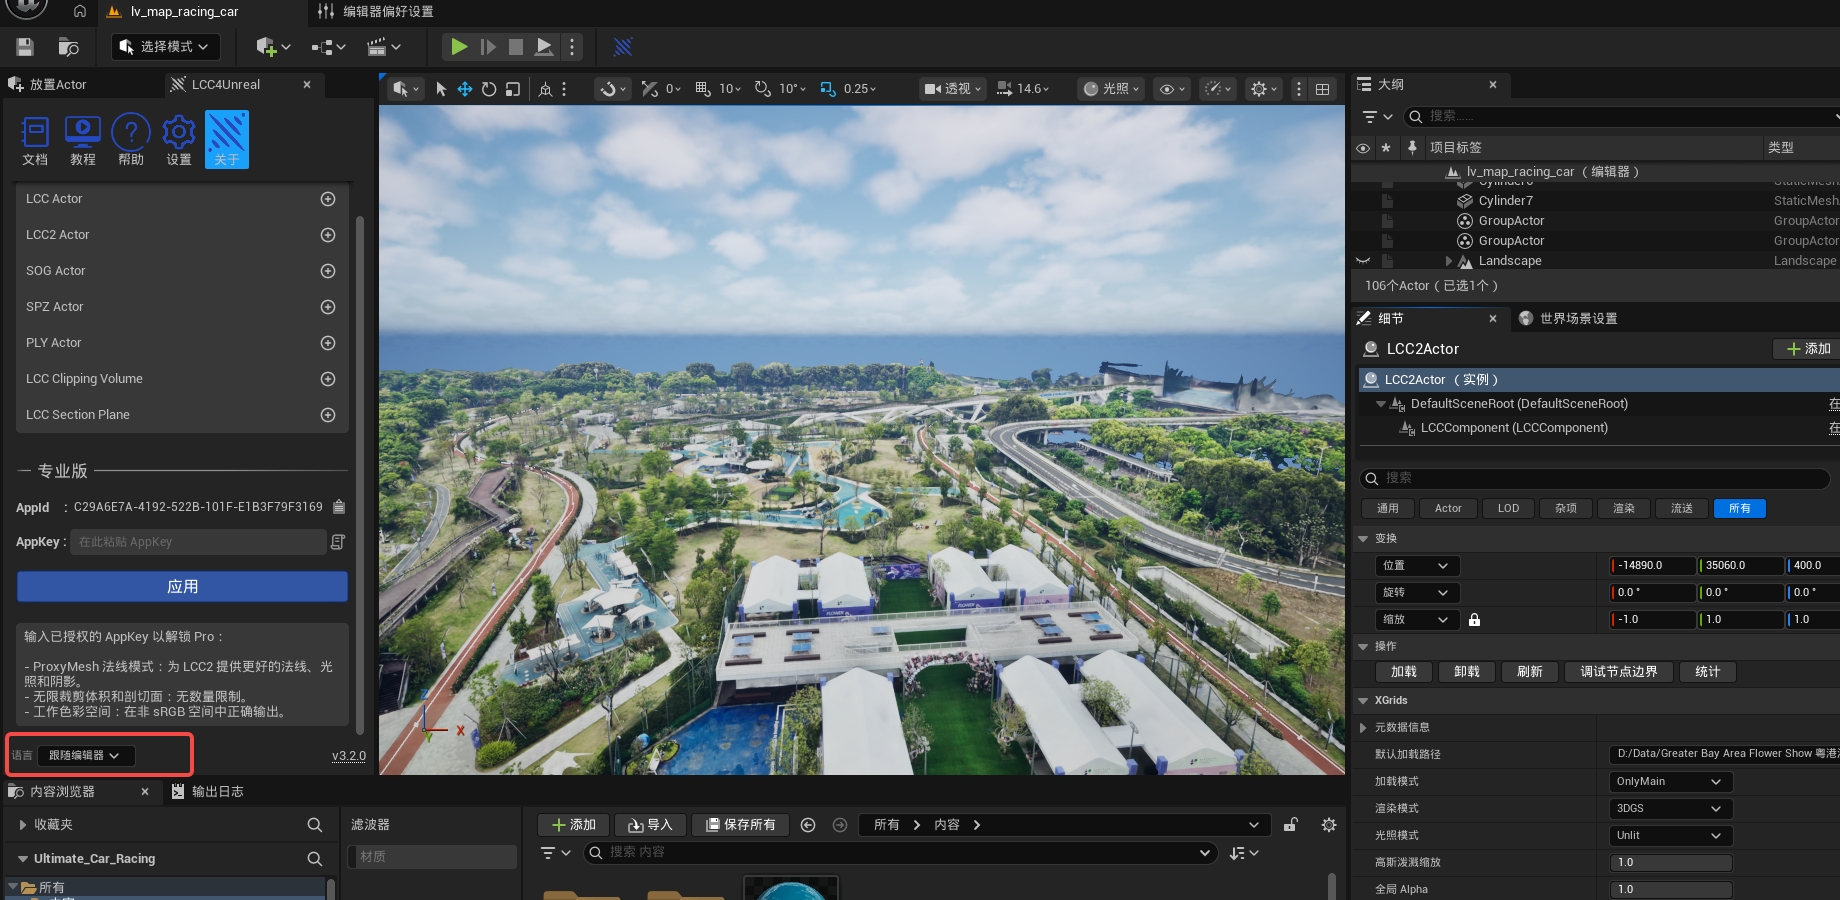Switch to the 世界场景设置 tab
Viewport: 1840px width, 900px height.
point(1568,319)
